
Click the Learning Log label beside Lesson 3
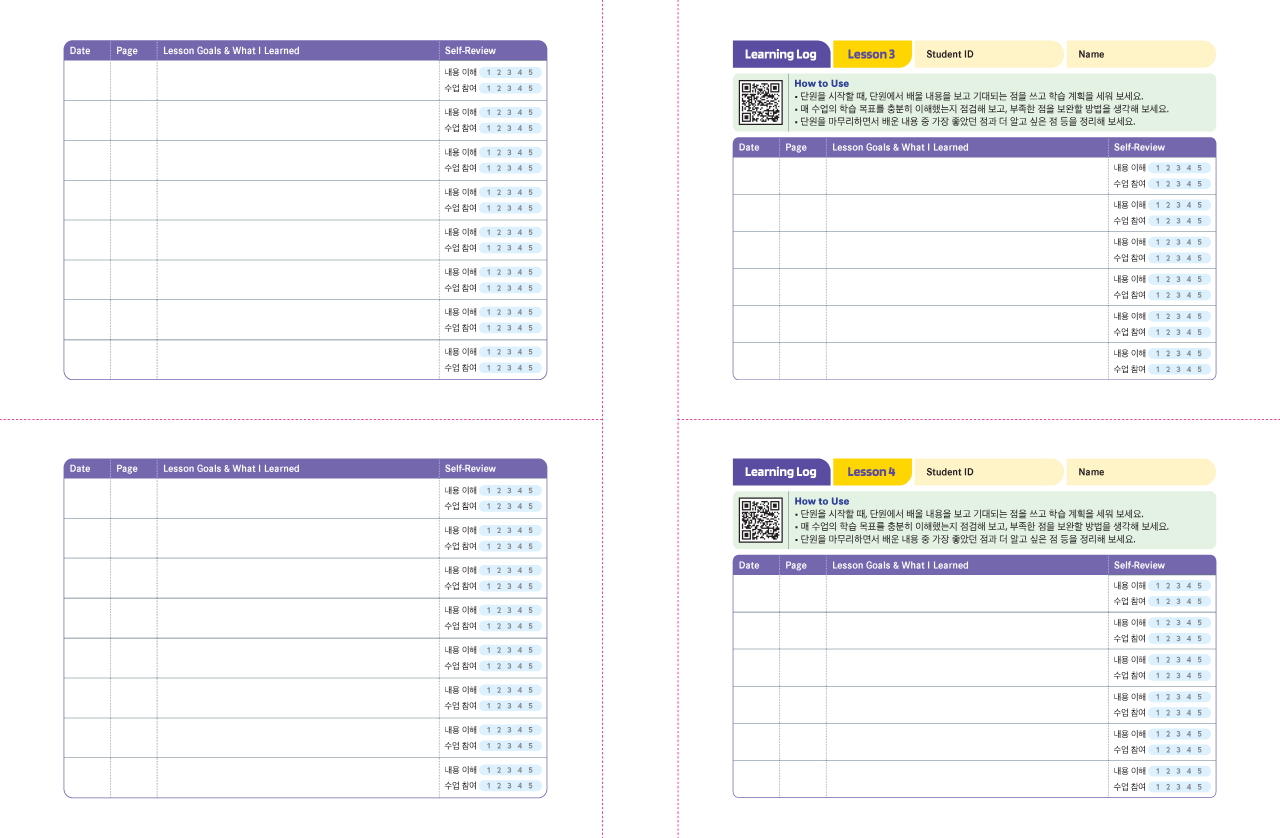click(x=780, y=54)
